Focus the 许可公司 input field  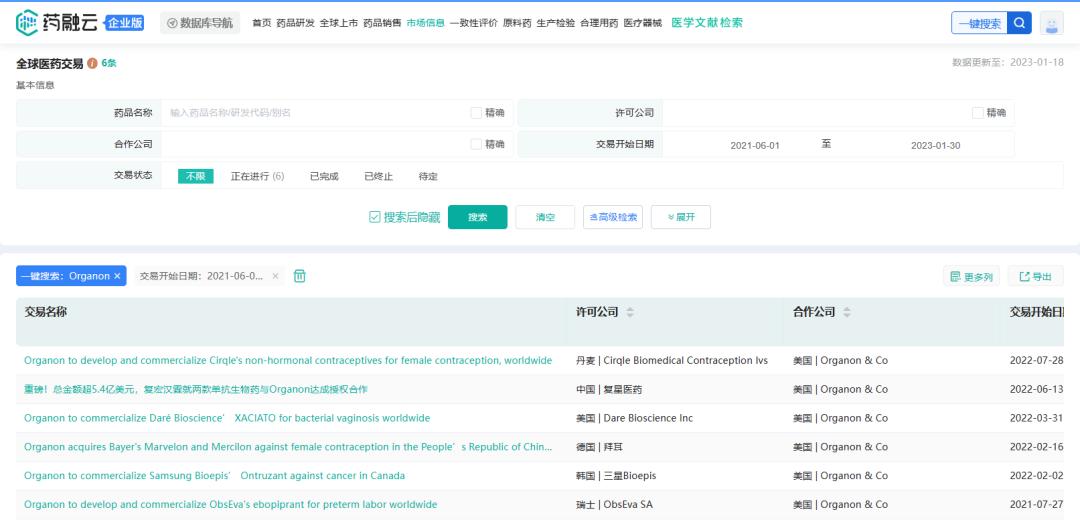[x=816, y=113]
